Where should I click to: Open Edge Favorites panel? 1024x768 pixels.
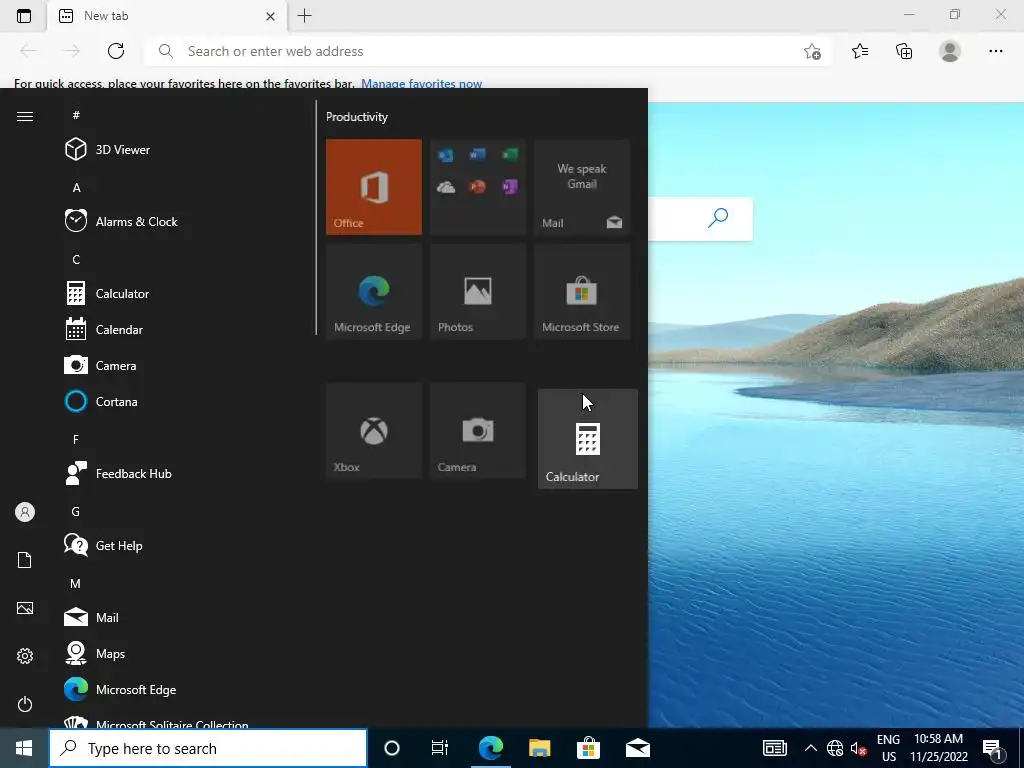[860, 51]
